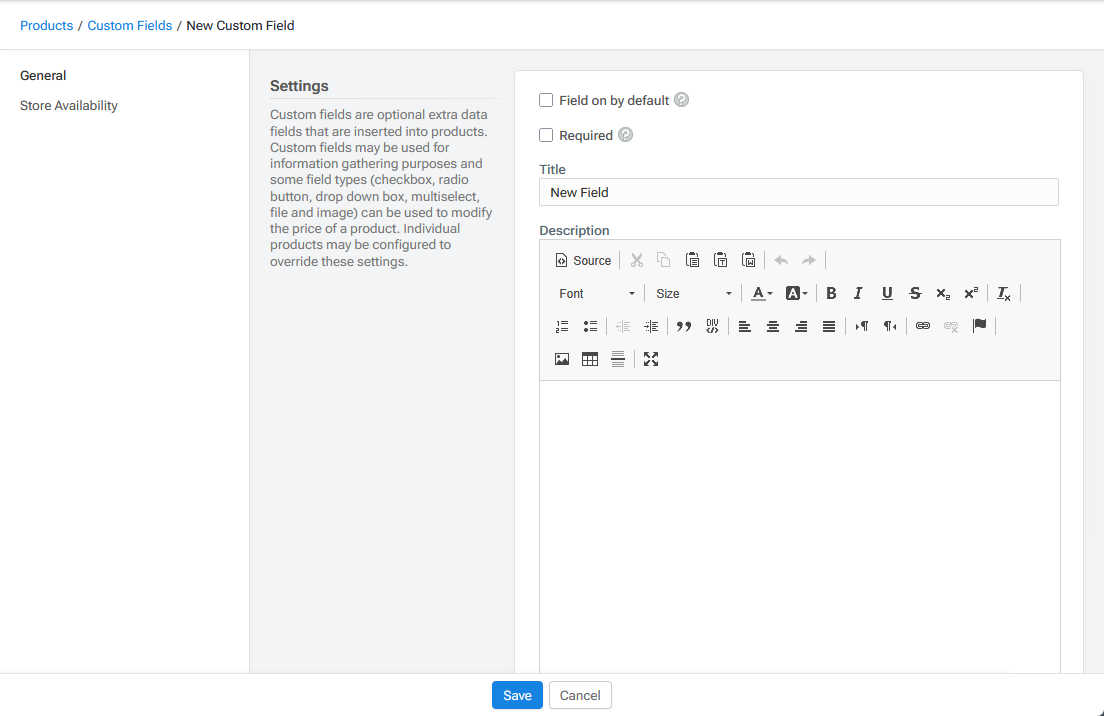Open the text color picker

pyautogui.click(x=762, y=293)
